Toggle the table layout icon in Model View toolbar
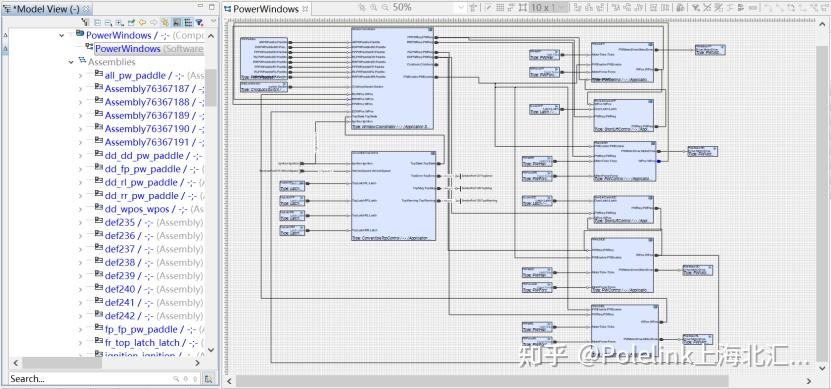 [188, 22]
